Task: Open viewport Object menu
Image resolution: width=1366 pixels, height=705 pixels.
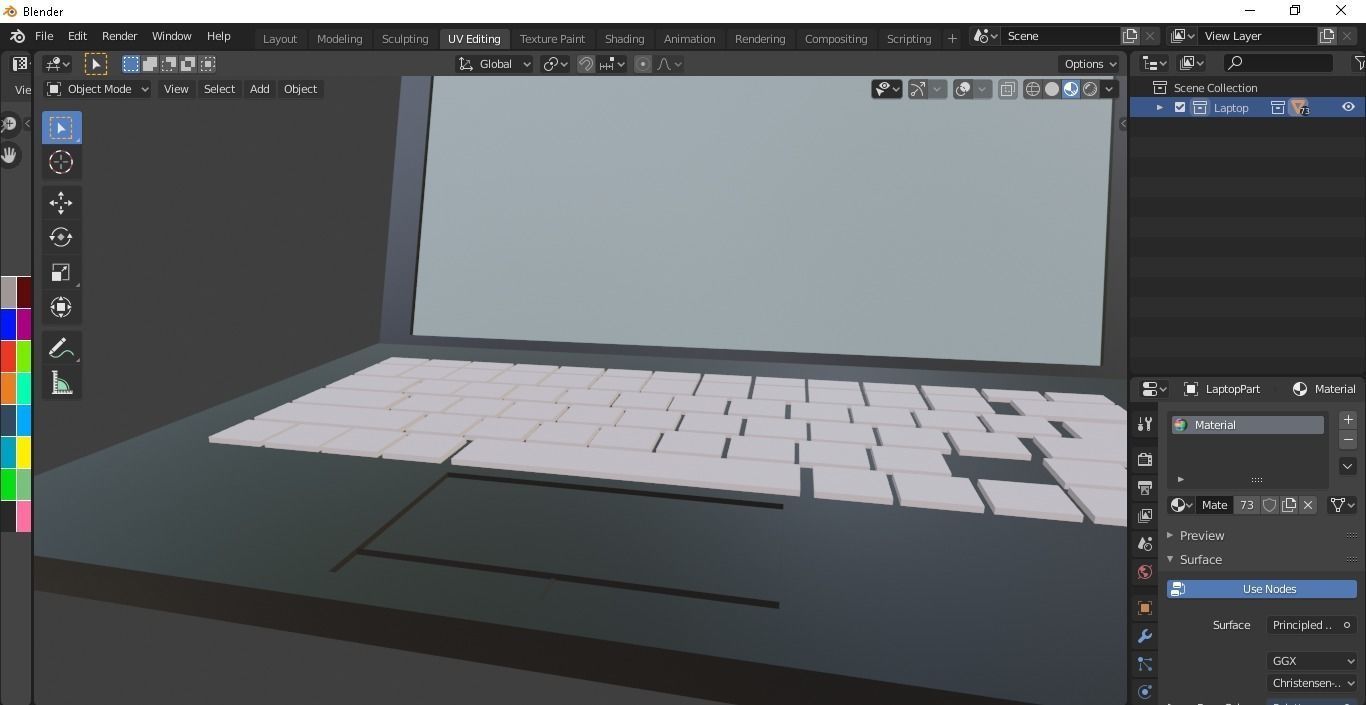Action: coord(300,89)
